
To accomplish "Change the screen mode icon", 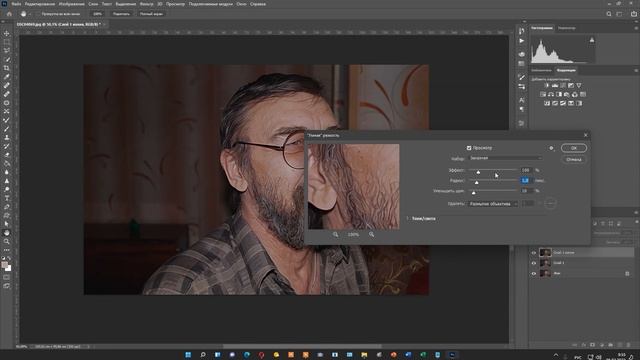I will click(x=7, y=286).
